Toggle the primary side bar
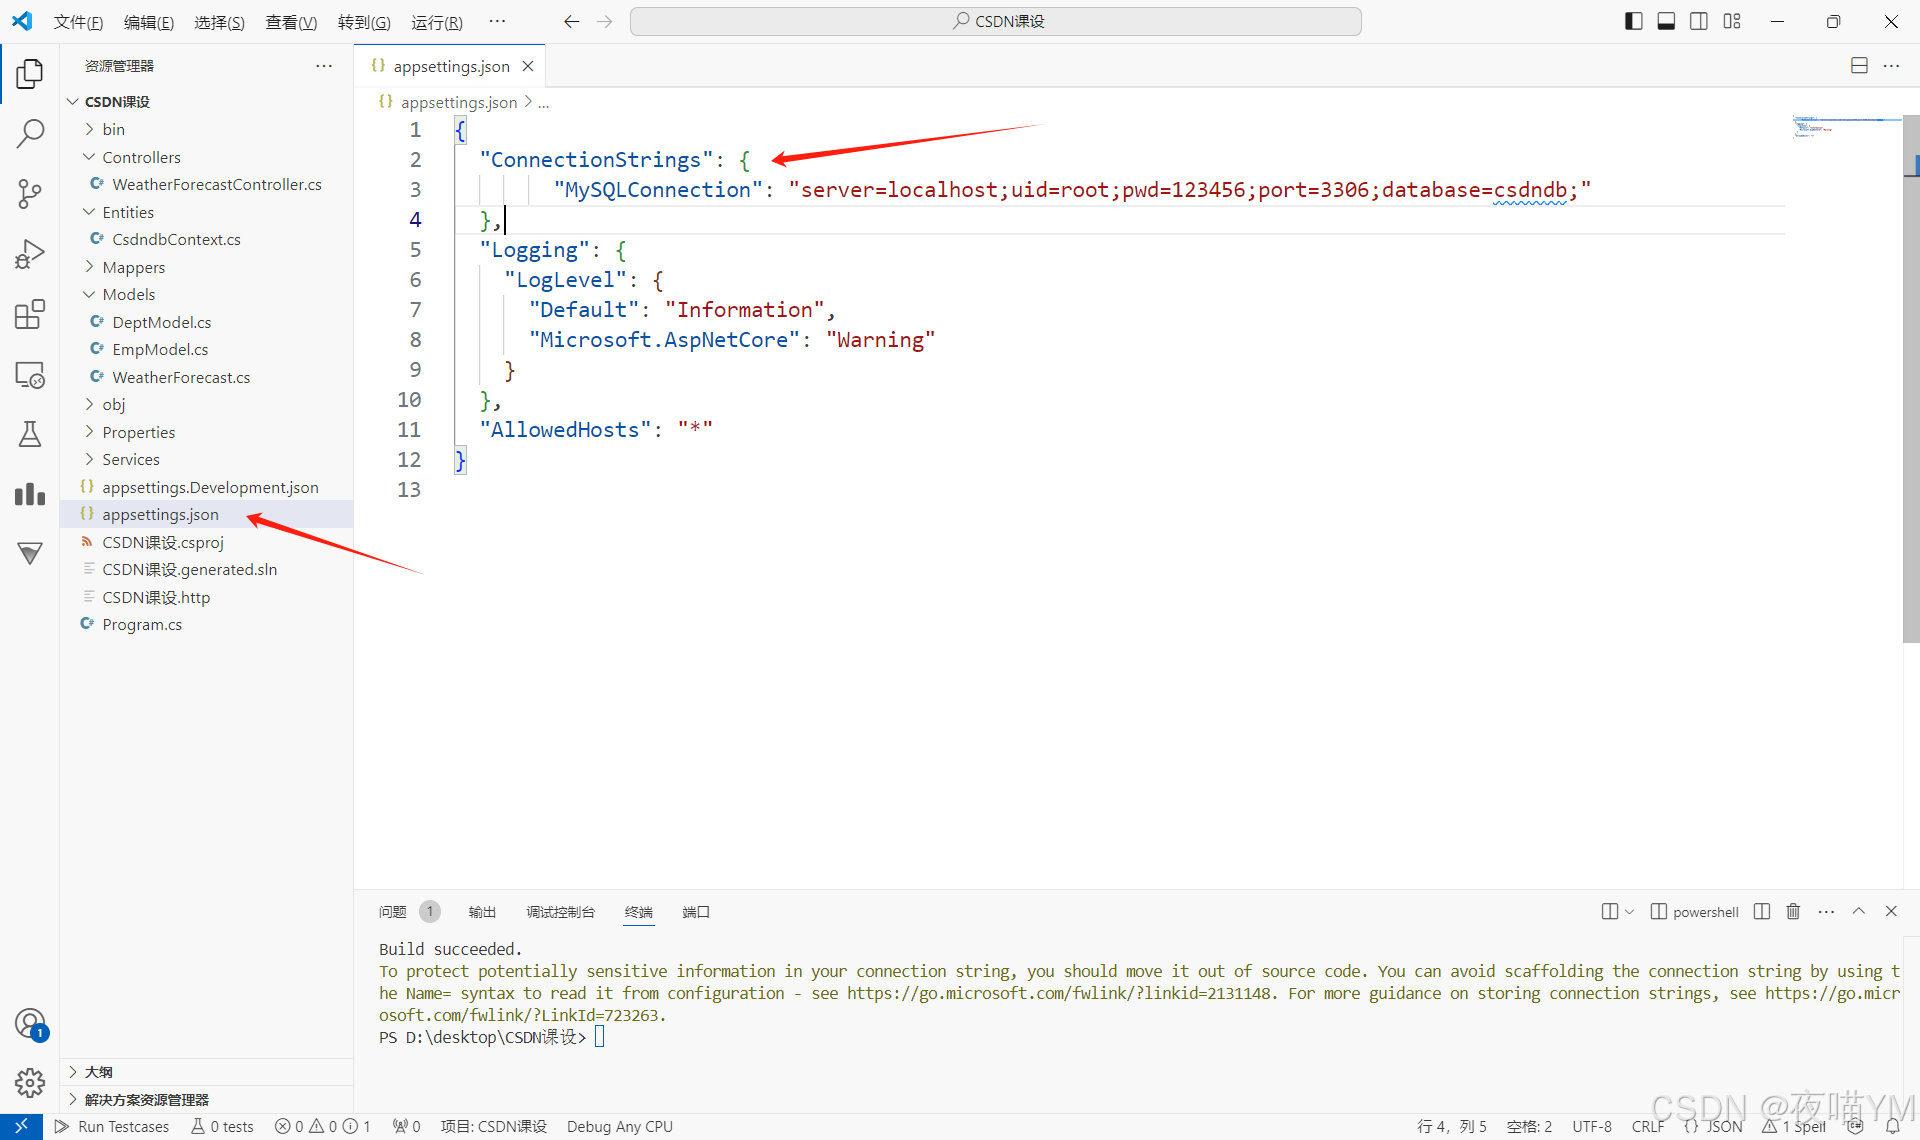Screen dimensions: 1920x1140 [1634, 21]
